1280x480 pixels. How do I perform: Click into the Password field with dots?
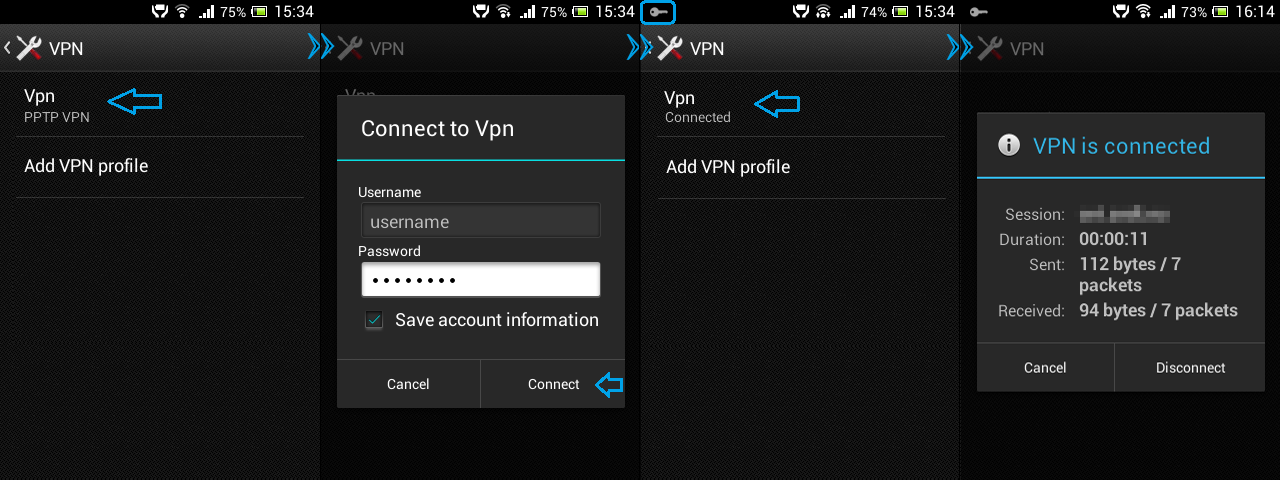click(481, 280)
